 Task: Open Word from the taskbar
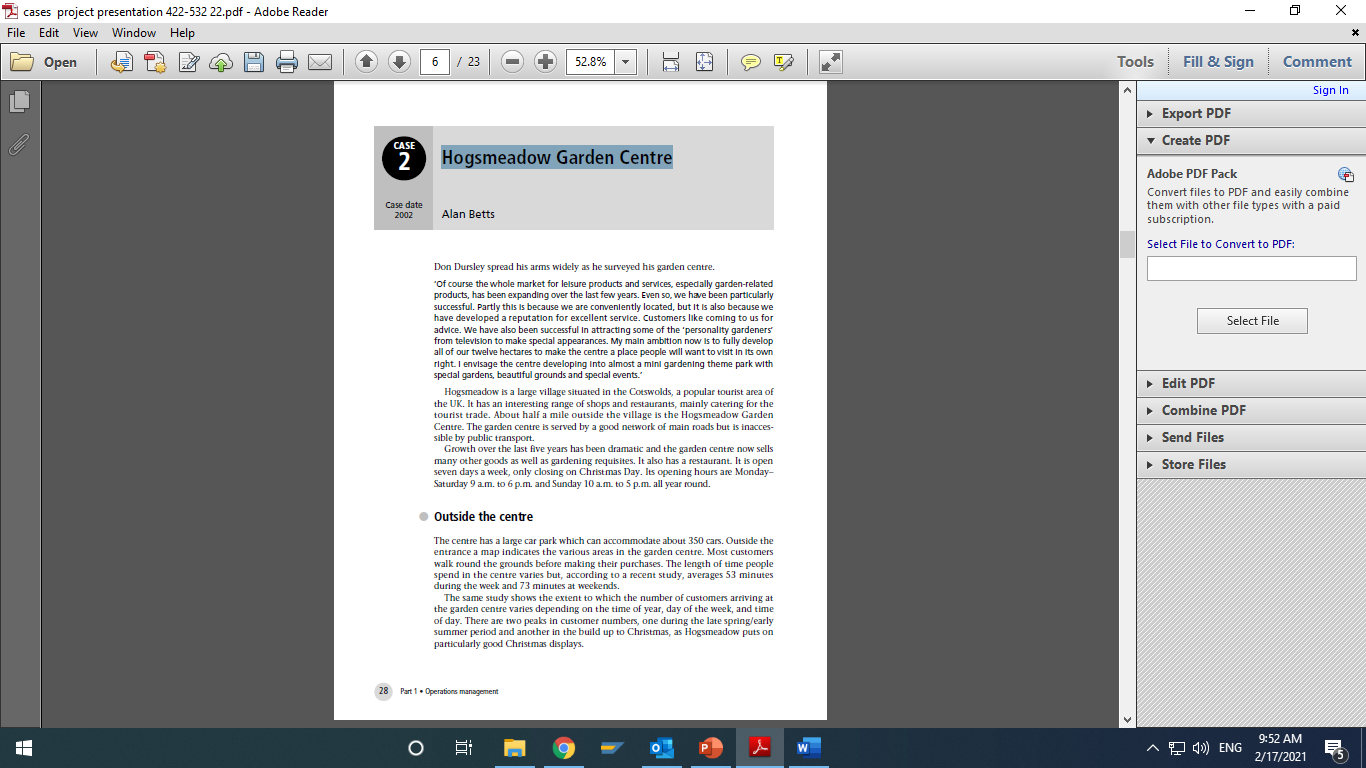pos(809,748)
